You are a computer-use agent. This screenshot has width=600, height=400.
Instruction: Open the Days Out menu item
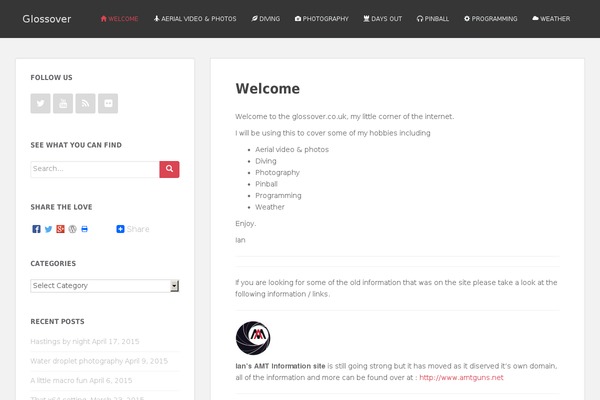coord(383,19)
